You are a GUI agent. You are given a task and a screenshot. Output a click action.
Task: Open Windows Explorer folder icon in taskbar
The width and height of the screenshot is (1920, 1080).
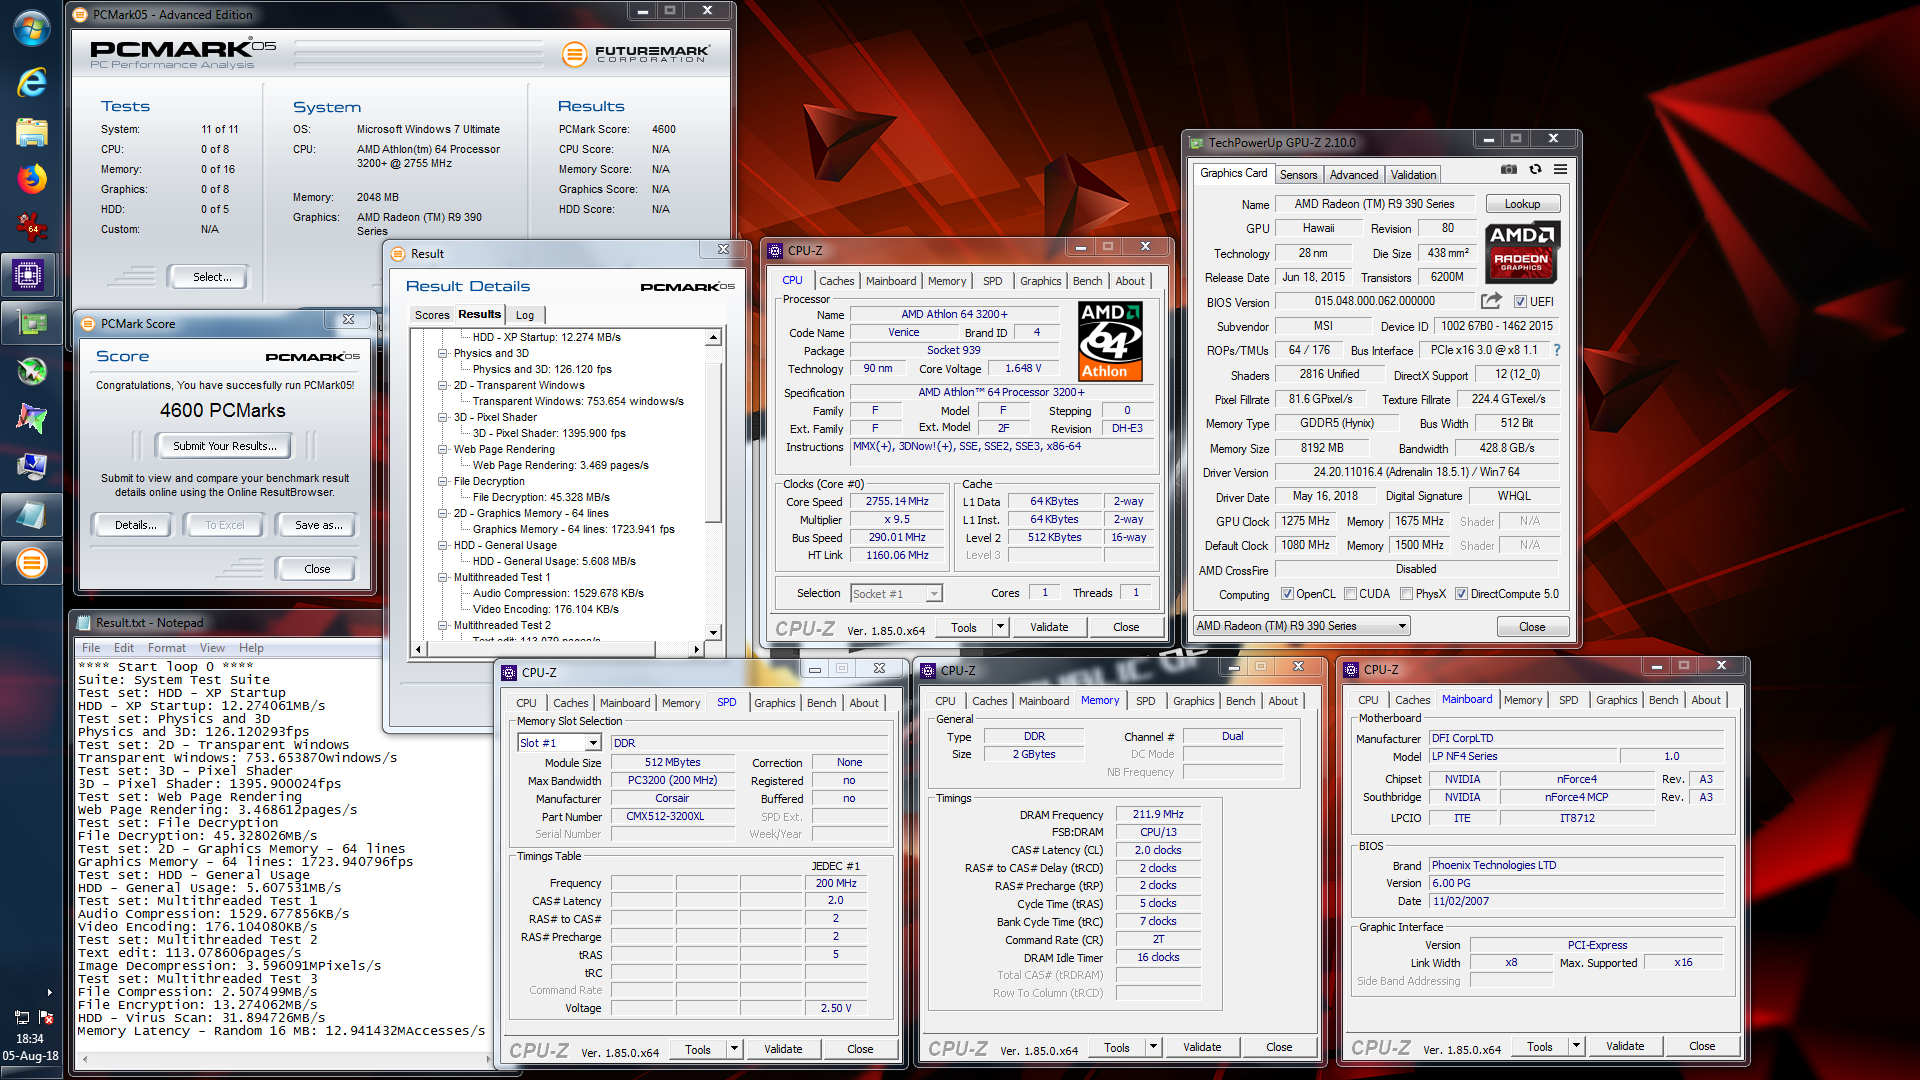coord(32,131)
